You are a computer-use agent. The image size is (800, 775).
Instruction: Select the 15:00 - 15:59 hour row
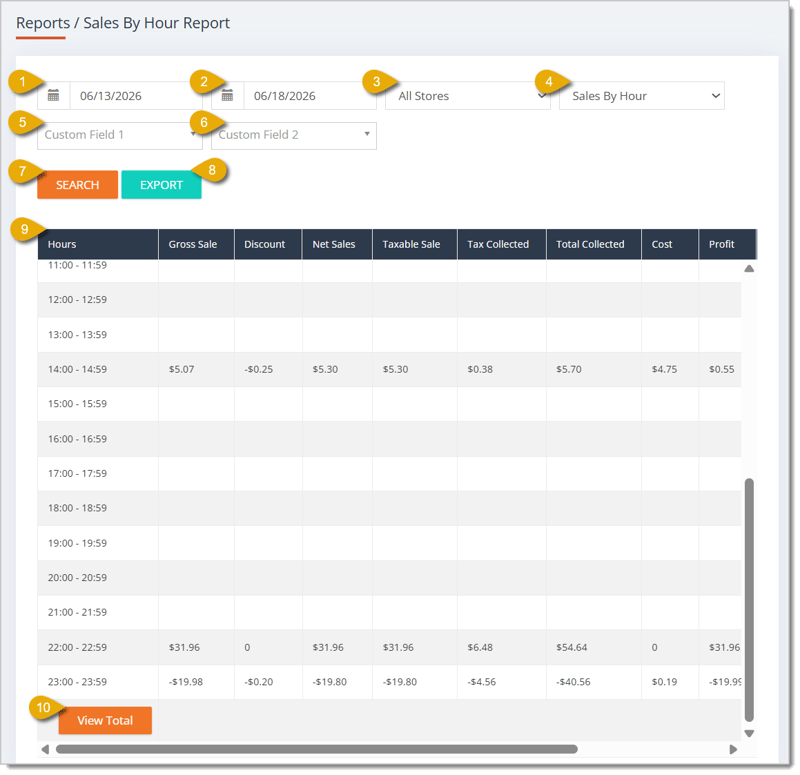(389, 404)
